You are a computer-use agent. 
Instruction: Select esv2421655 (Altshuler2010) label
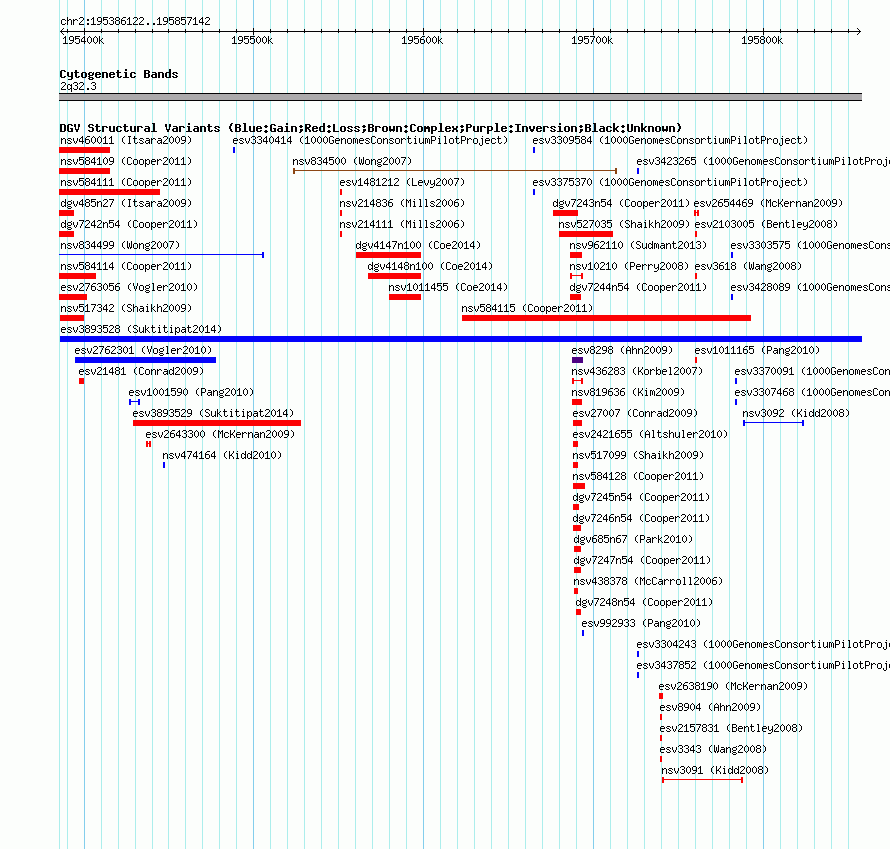coord(650,434)
